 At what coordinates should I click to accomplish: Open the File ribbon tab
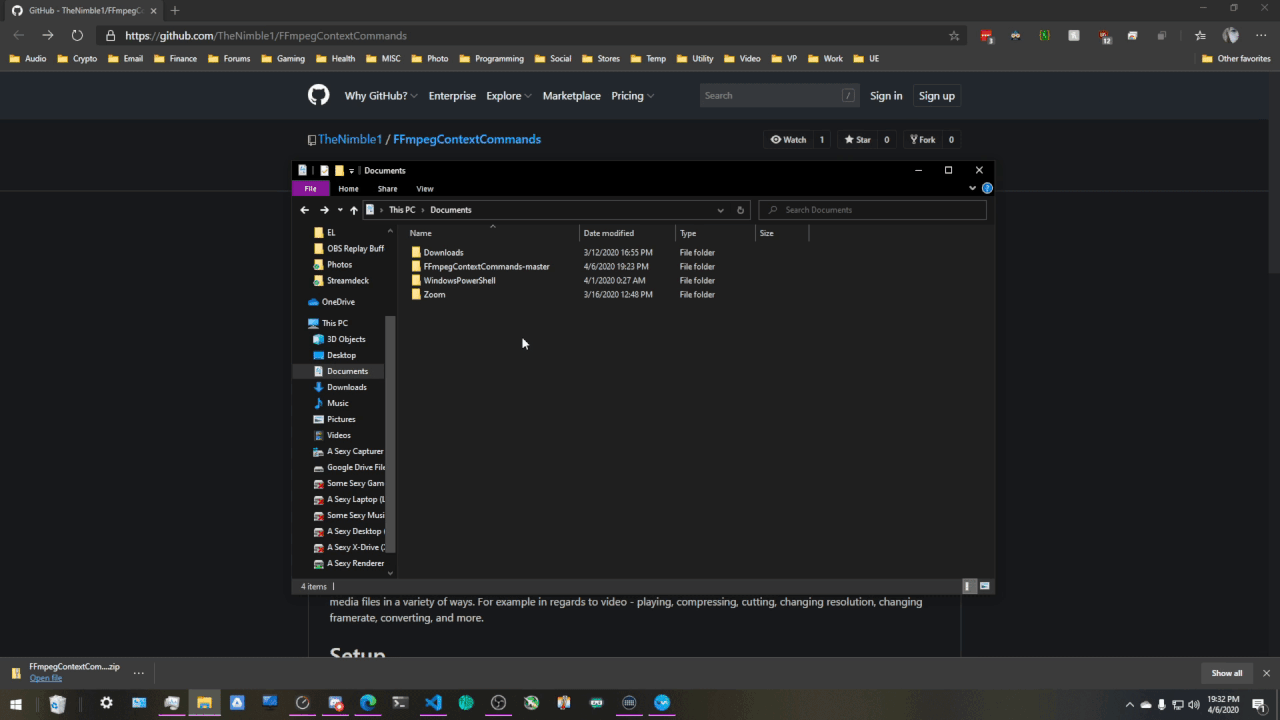tap(310, 189)
